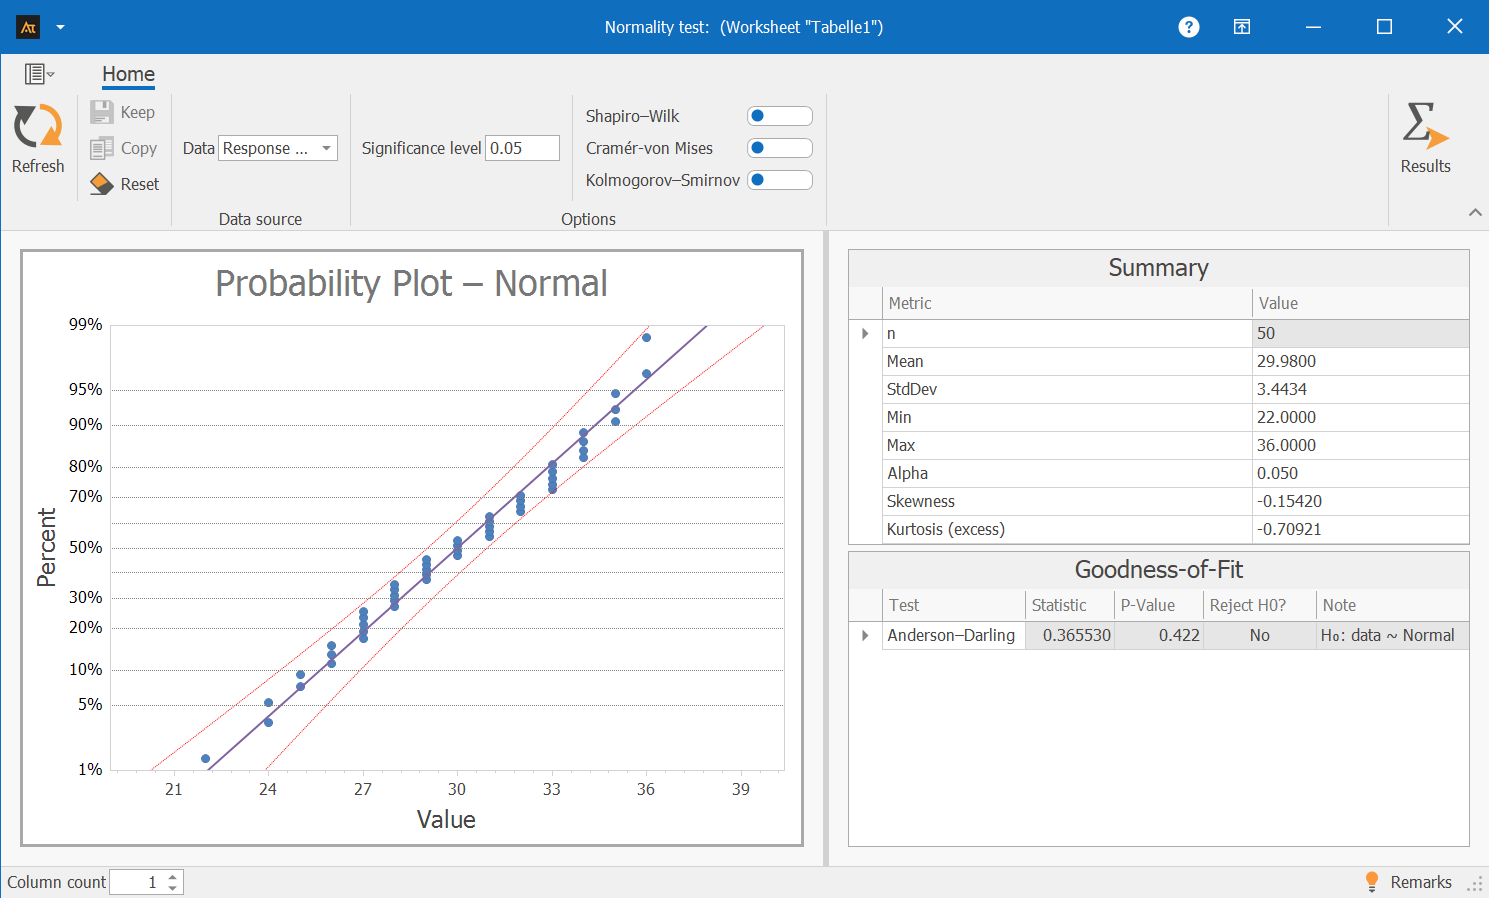Image resolution: width=1489 pixels, height=898 pixels.
Task: Click the Remarks lightbulb icon
Action: [1372, 882]
